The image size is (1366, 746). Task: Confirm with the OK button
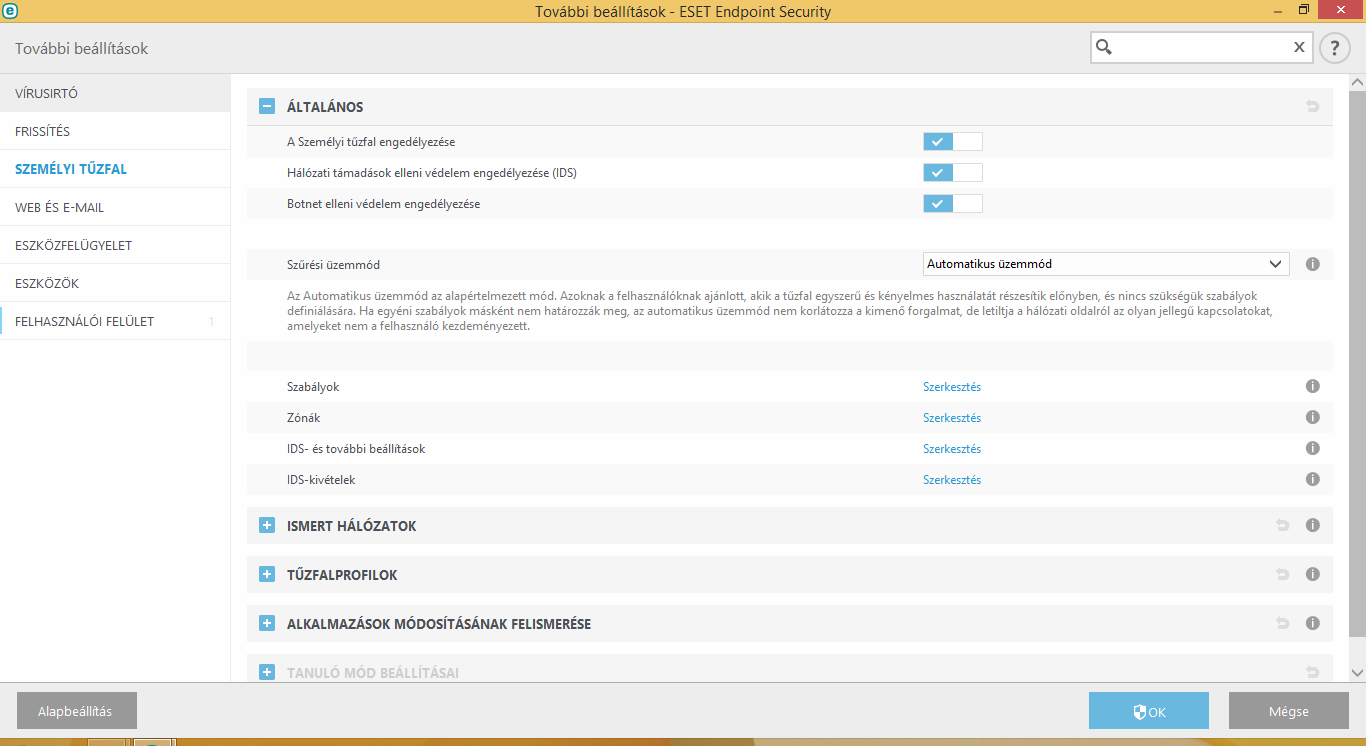coord(1149,711)
